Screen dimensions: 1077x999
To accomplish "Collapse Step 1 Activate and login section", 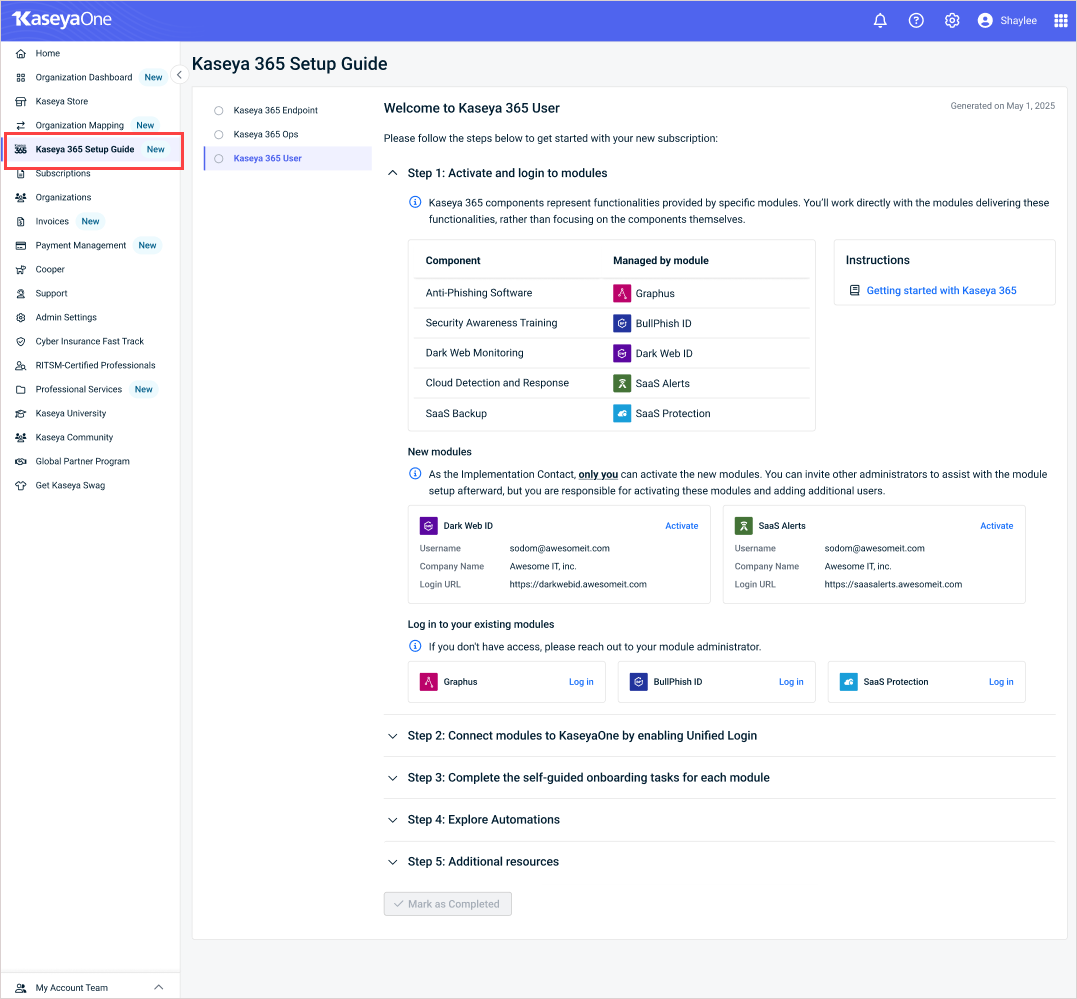I will click(392, 173).
